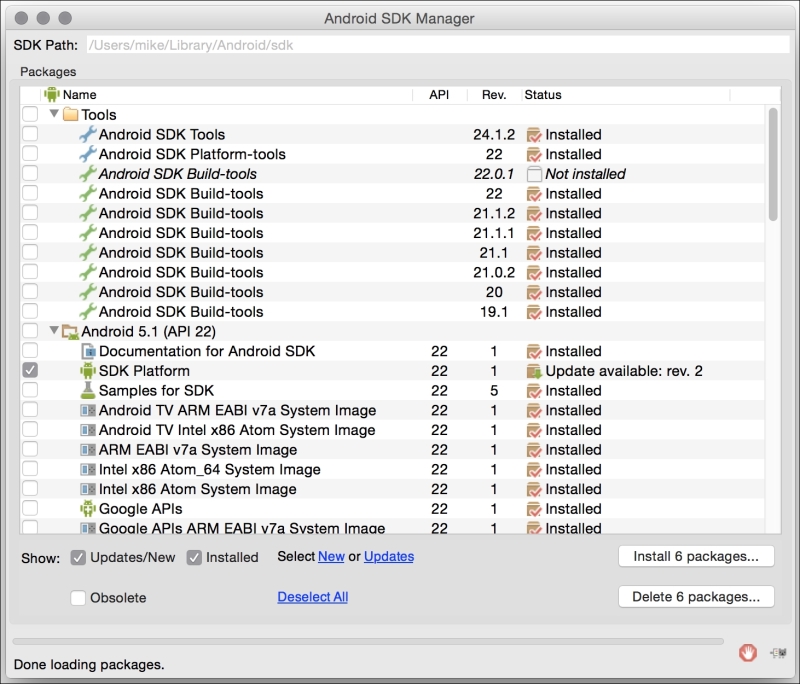Click wrench icon of Build-tools 22.0.1 row
Screen dimensions: 800x684
(87, 174)
